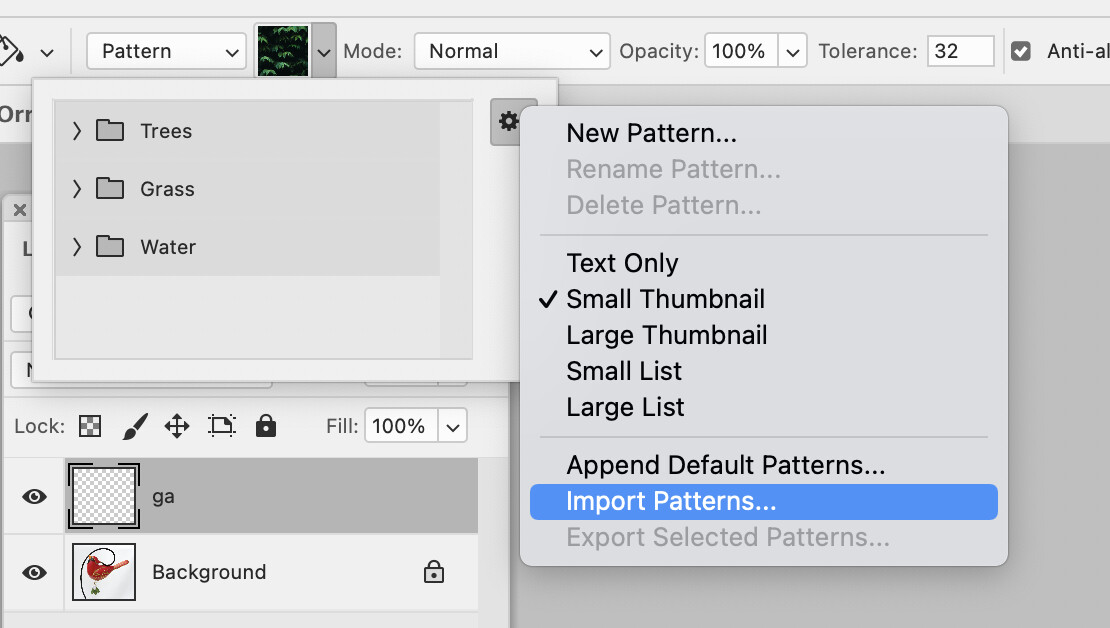Toggle the Anti-alias checkbox

coord(1021,51)
